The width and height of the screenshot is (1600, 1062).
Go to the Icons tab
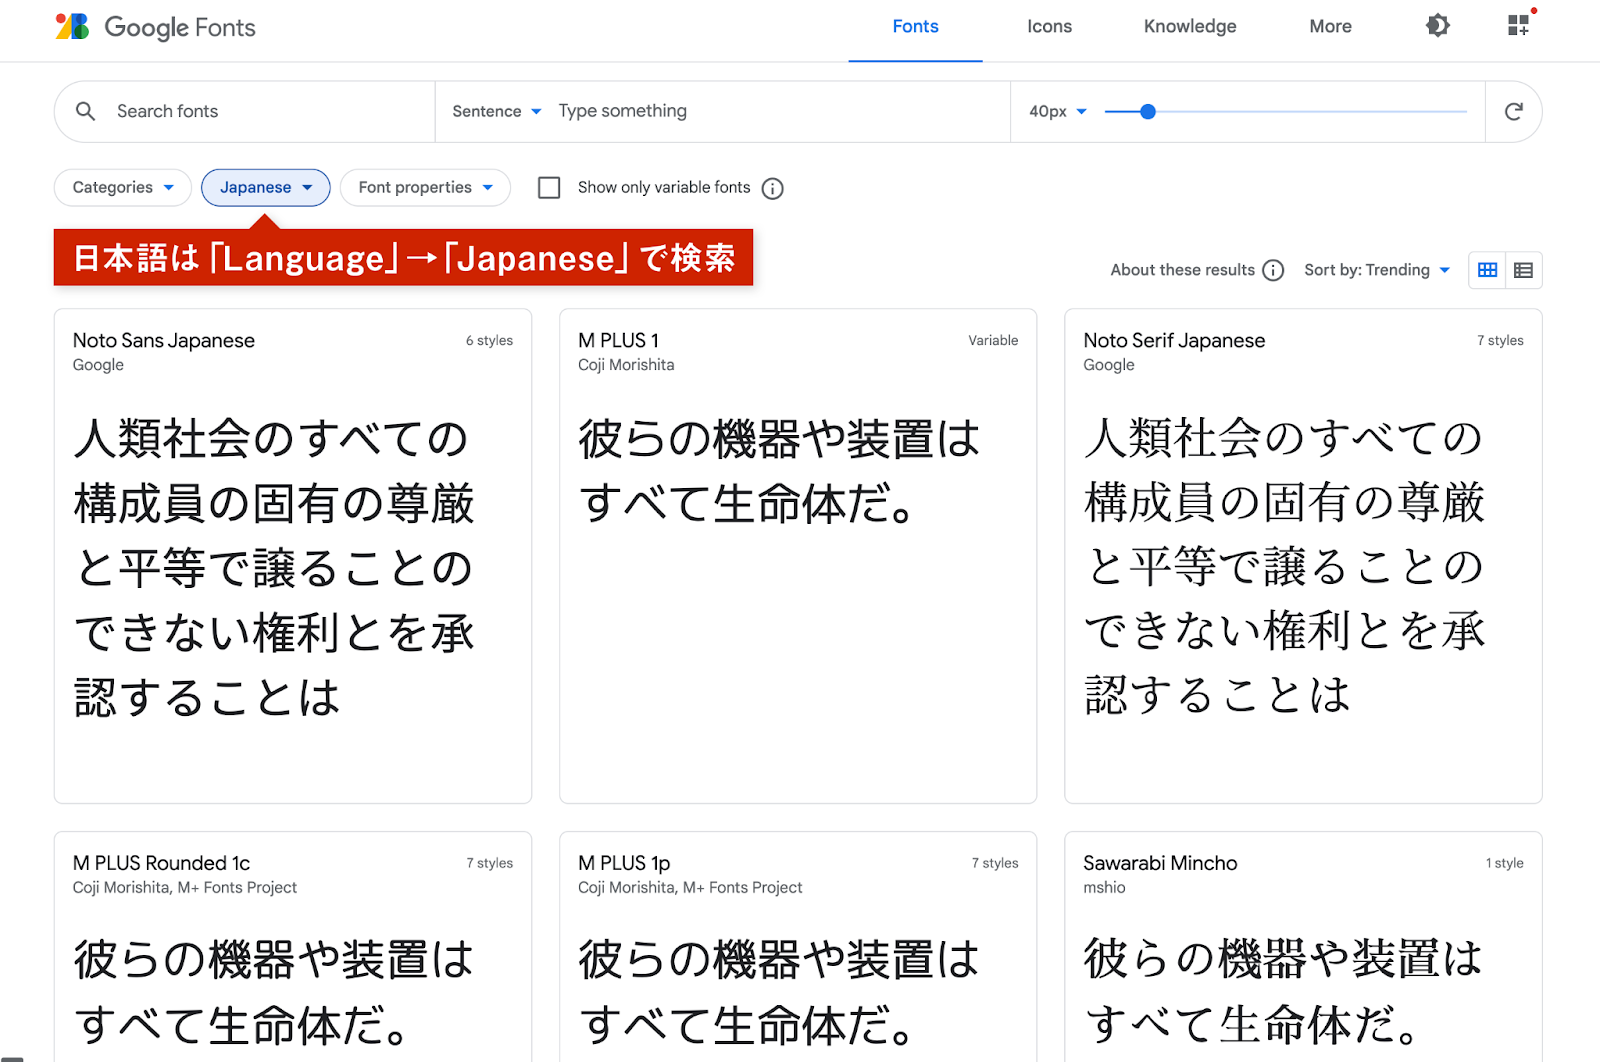[1049, 27]
